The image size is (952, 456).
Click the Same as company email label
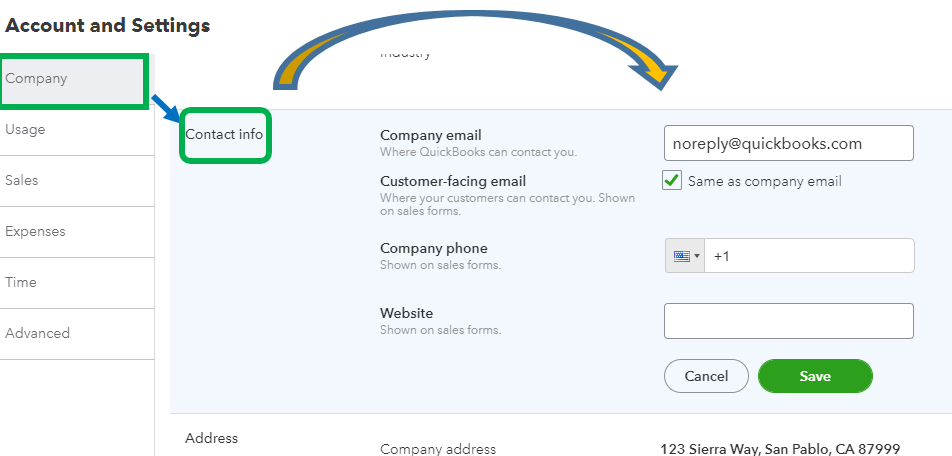764,181
